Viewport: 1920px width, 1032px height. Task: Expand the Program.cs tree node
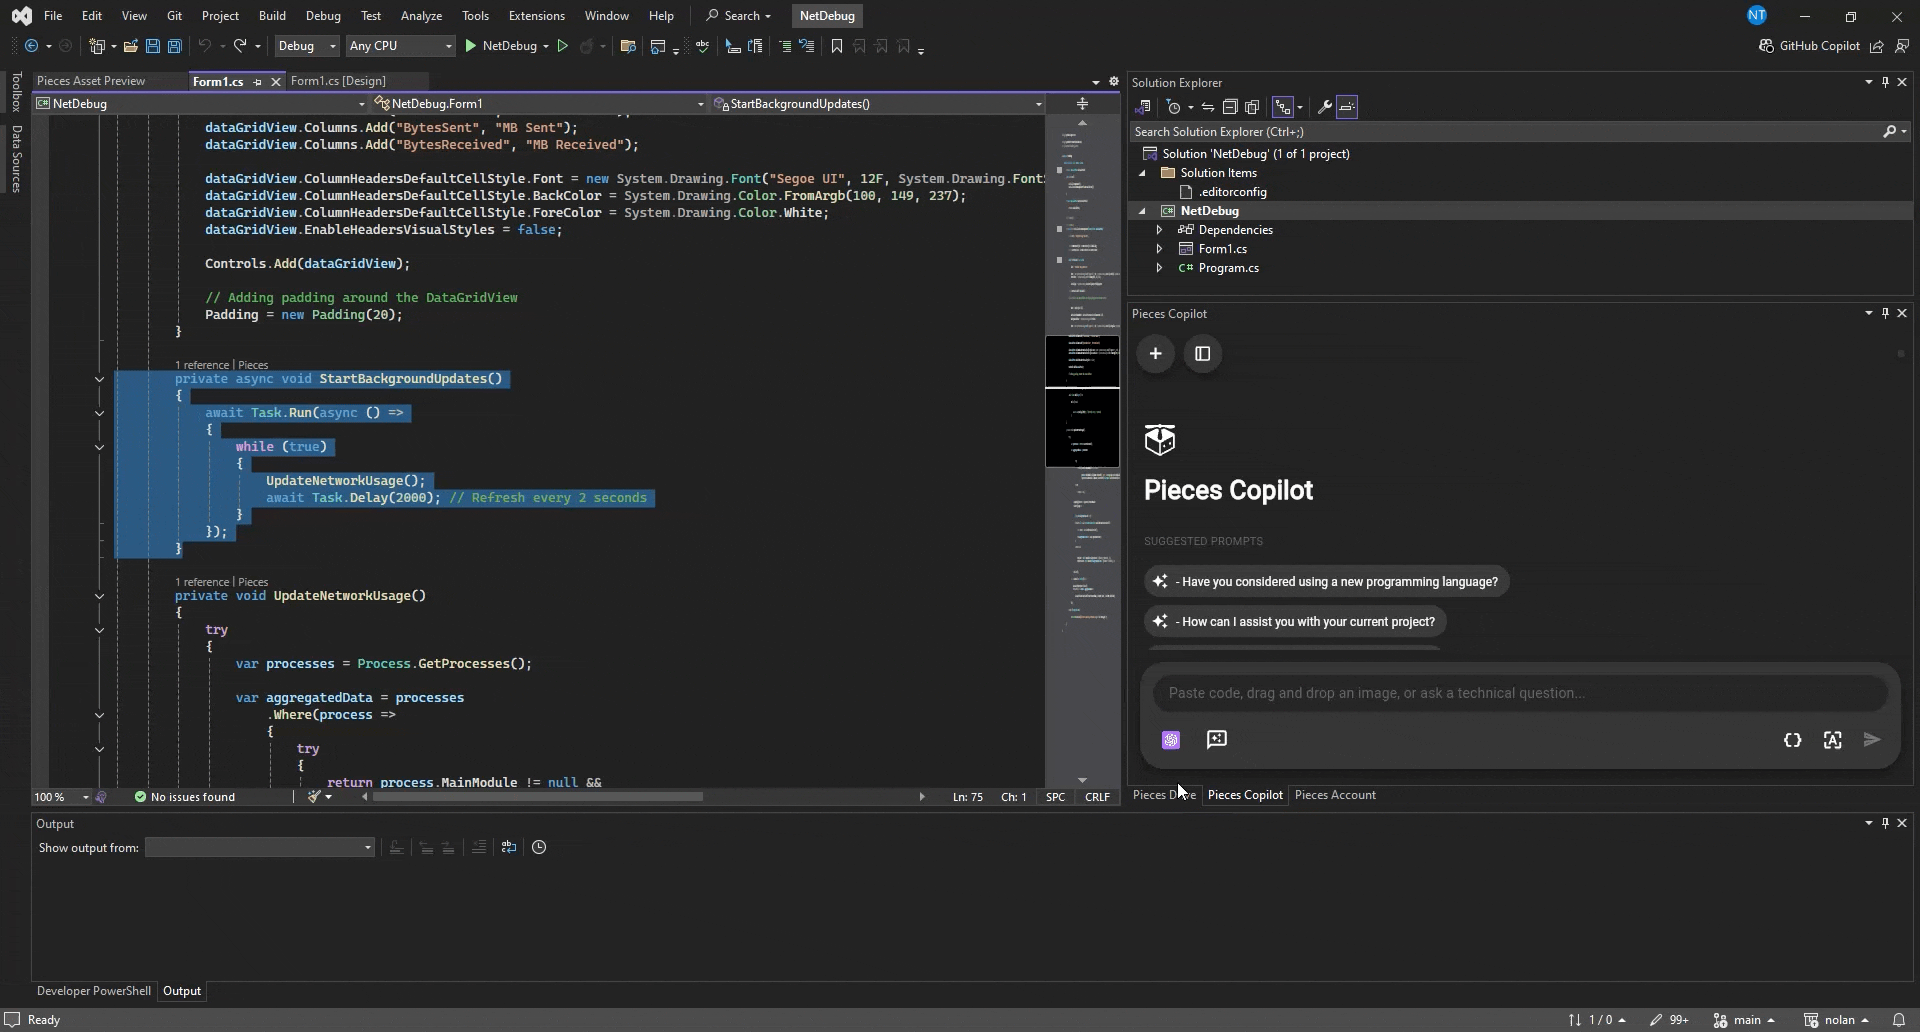(x=1159, y=268)
